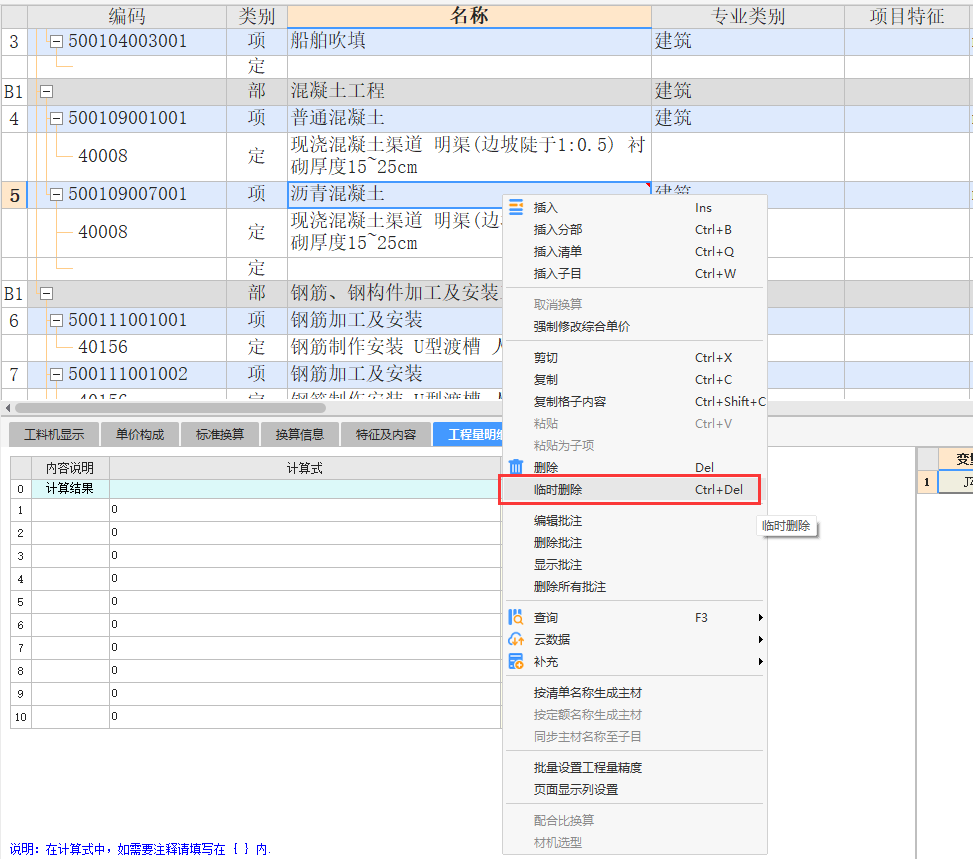
Task: Click 批量设置工程量精度 in the menu
Action: [588, 768]
